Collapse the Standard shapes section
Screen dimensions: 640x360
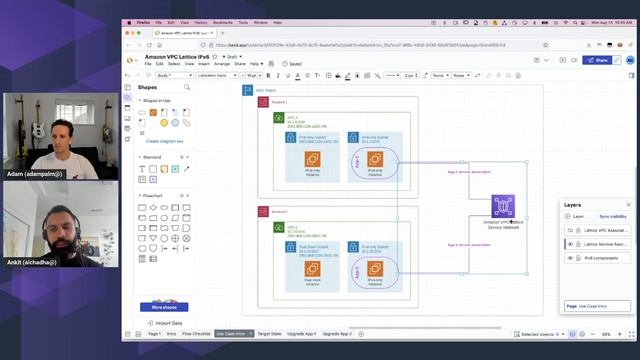(x=140, y=157)
